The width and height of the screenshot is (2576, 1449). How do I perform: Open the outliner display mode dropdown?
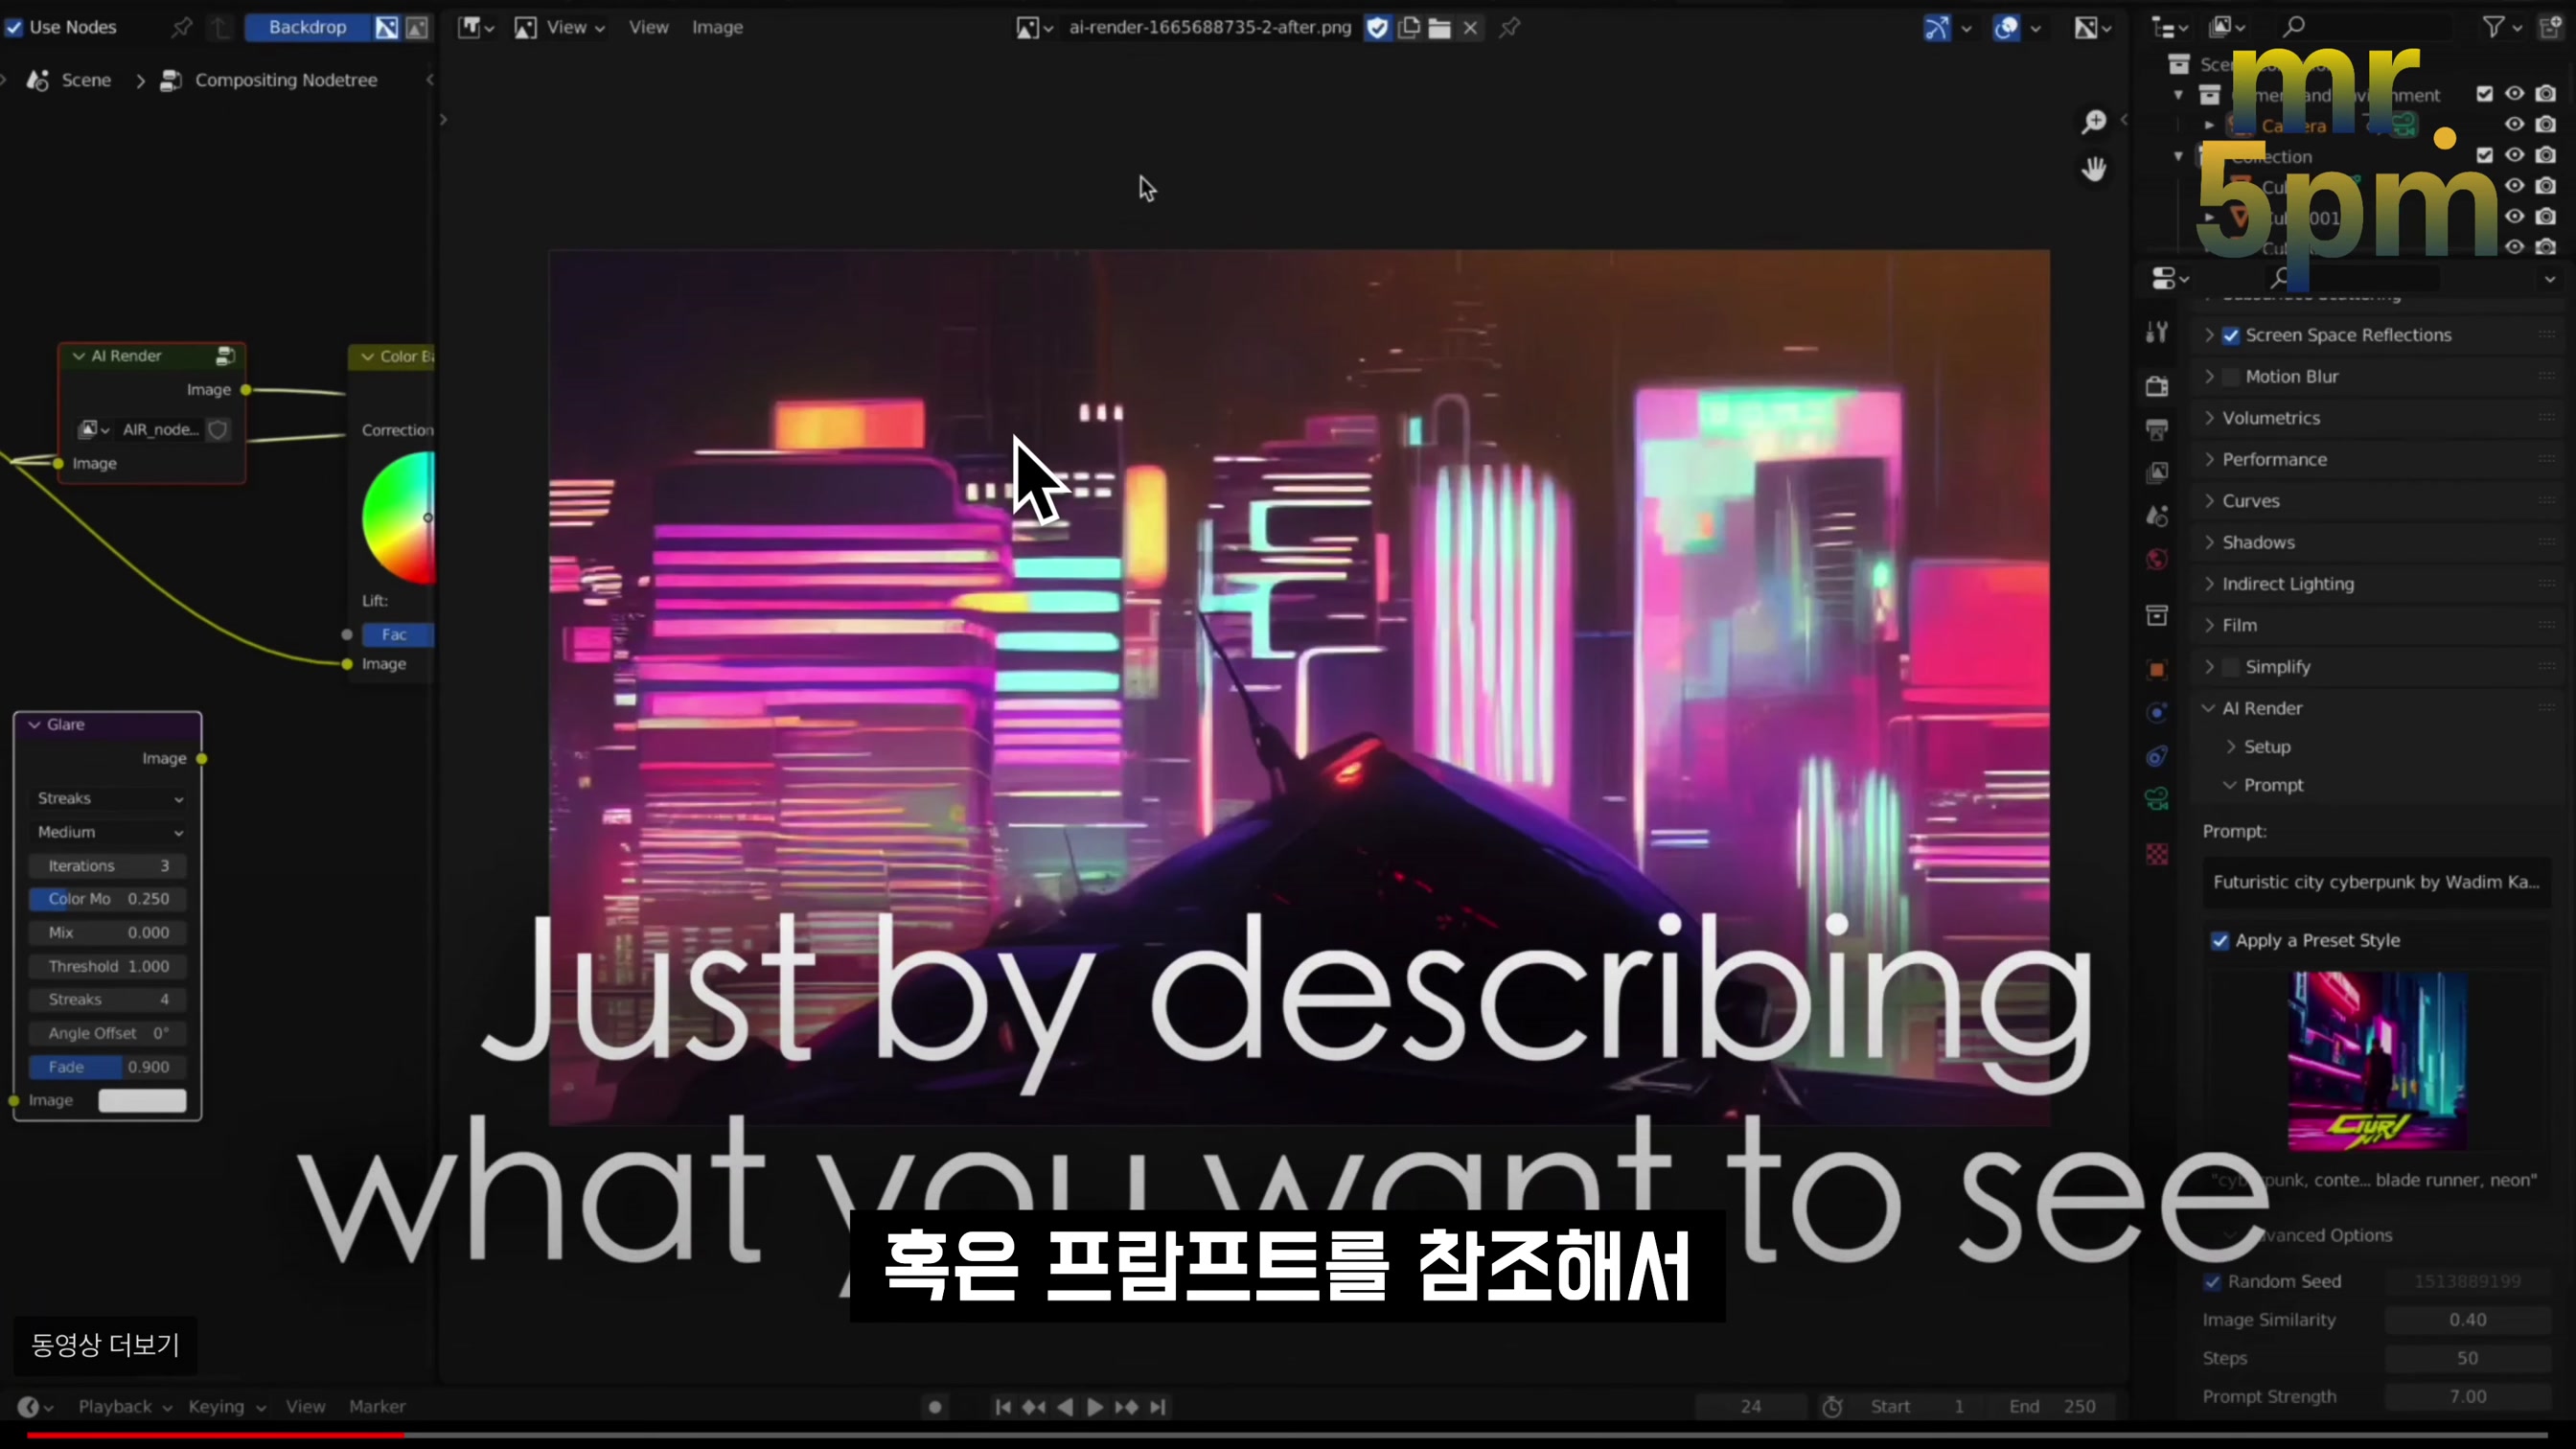point(2227,27)
